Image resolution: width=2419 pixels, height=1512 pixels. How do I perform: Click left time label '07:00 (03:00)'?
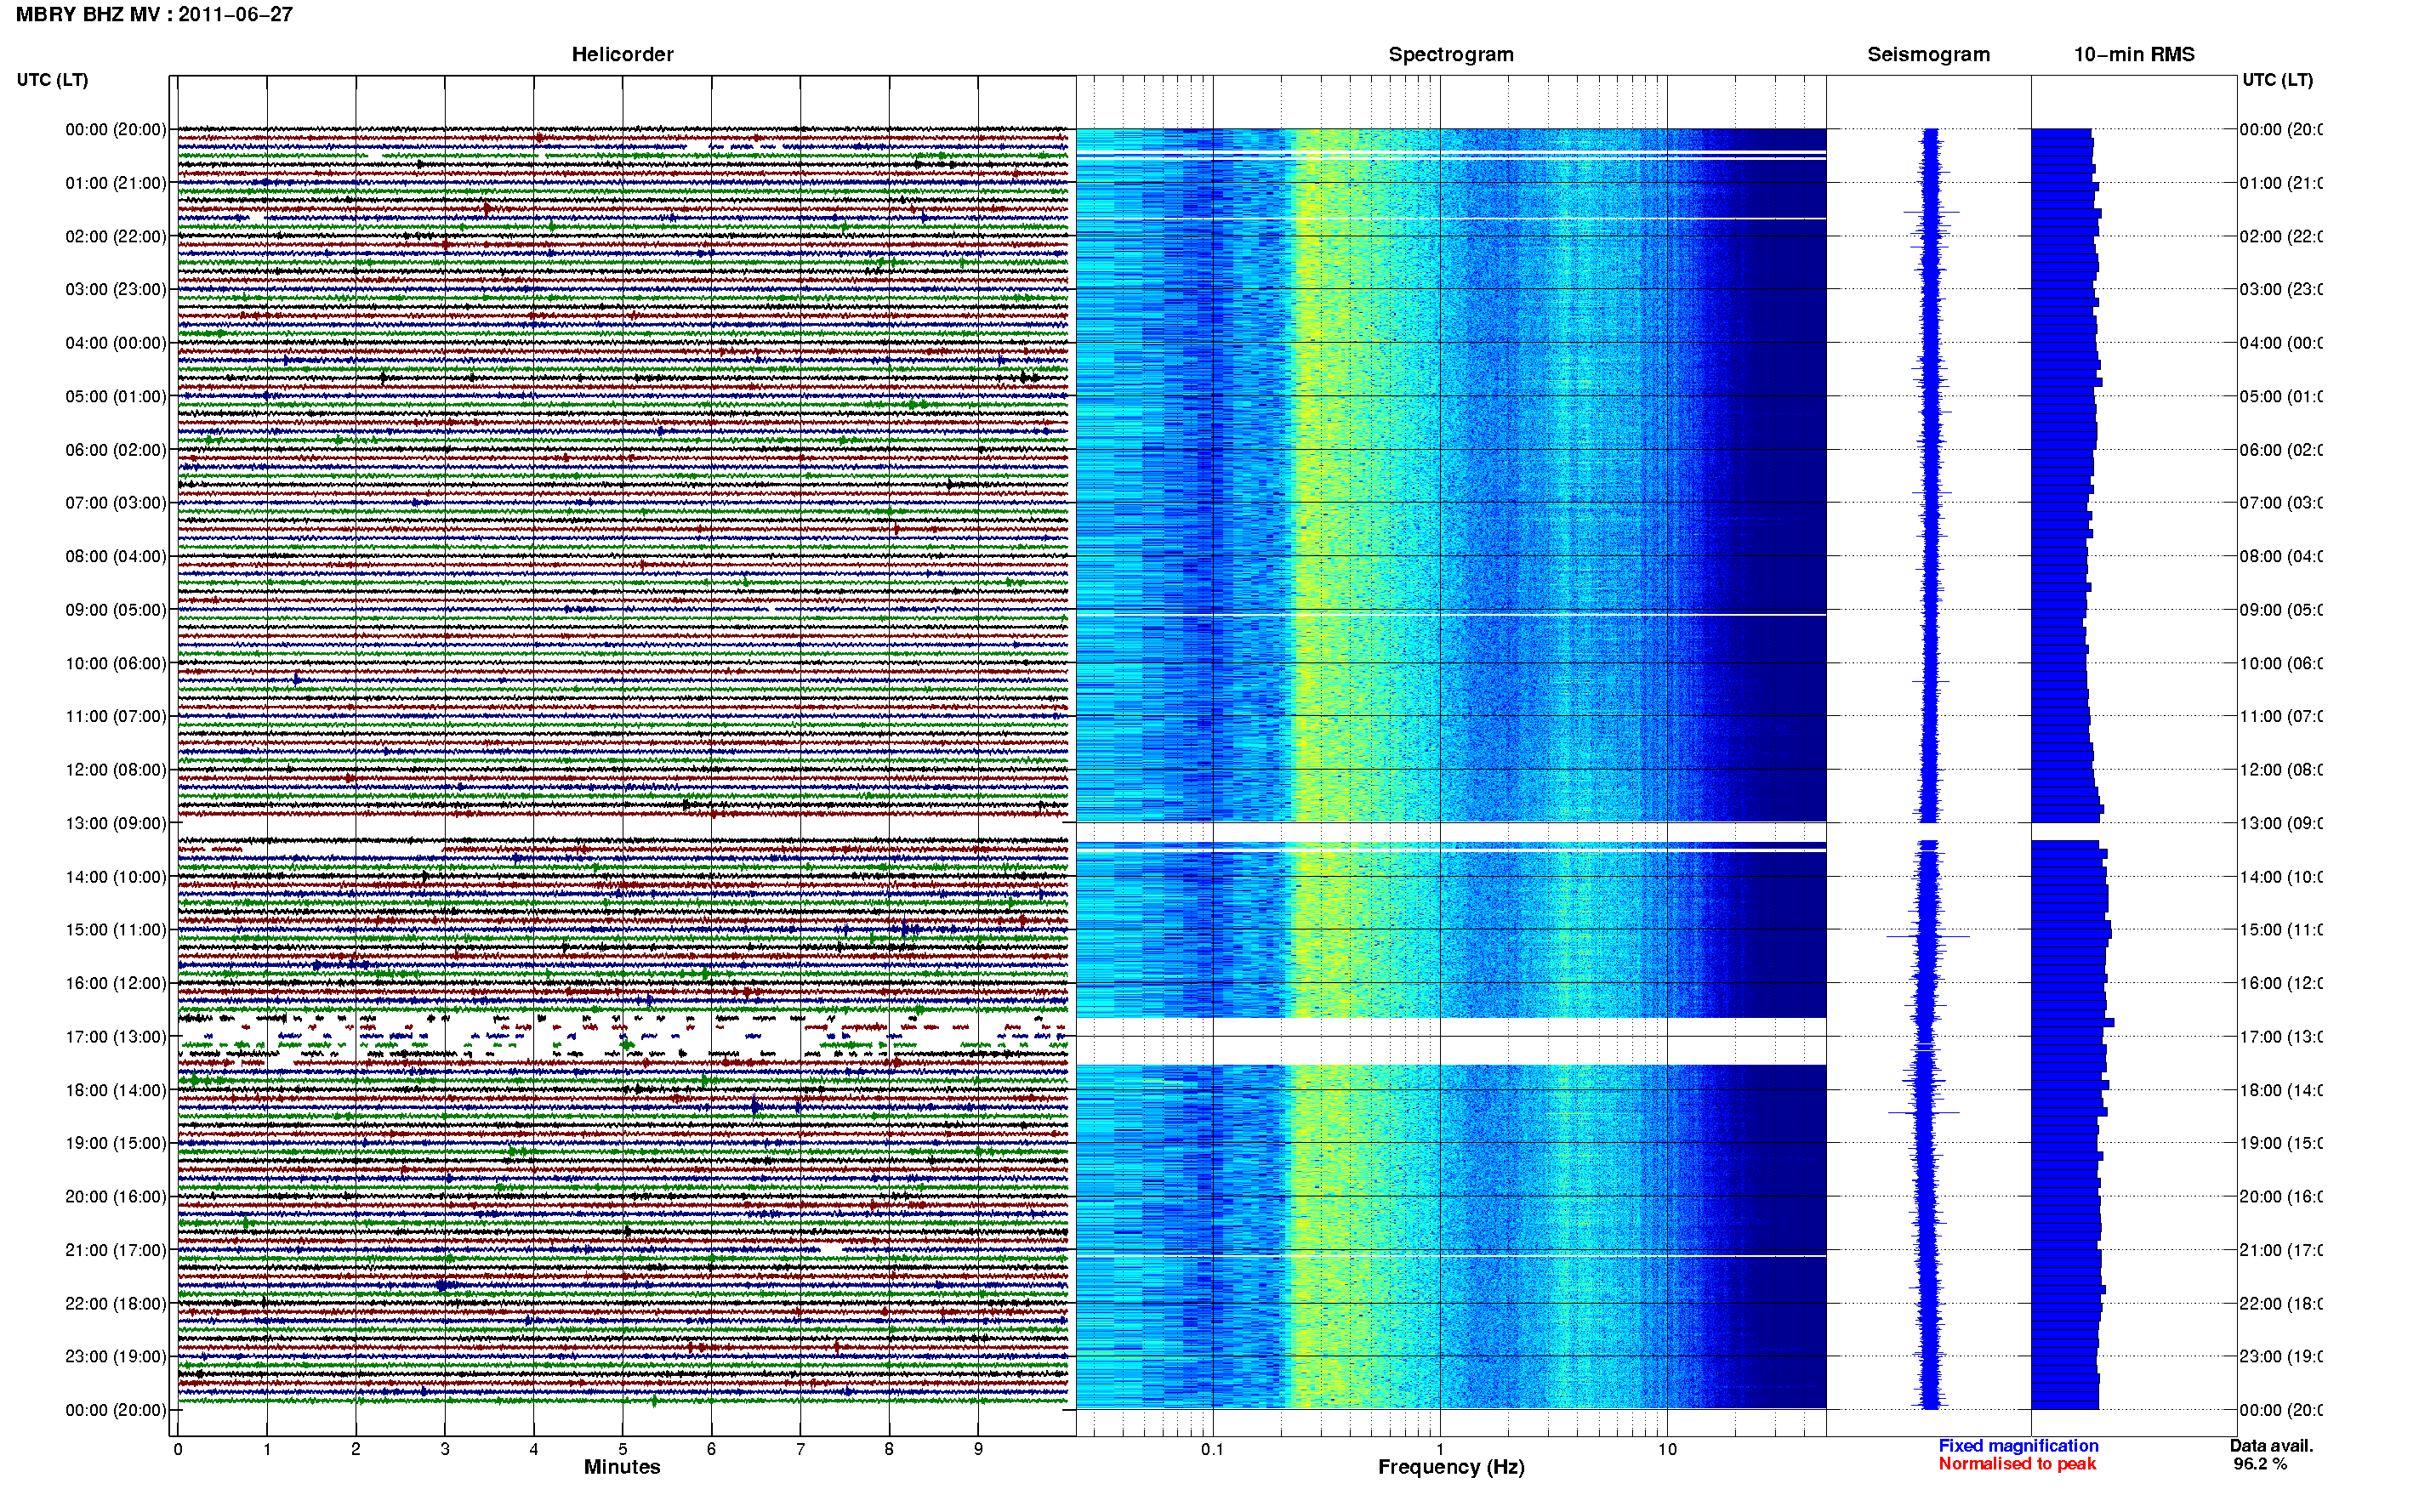[x=115, y=502]
